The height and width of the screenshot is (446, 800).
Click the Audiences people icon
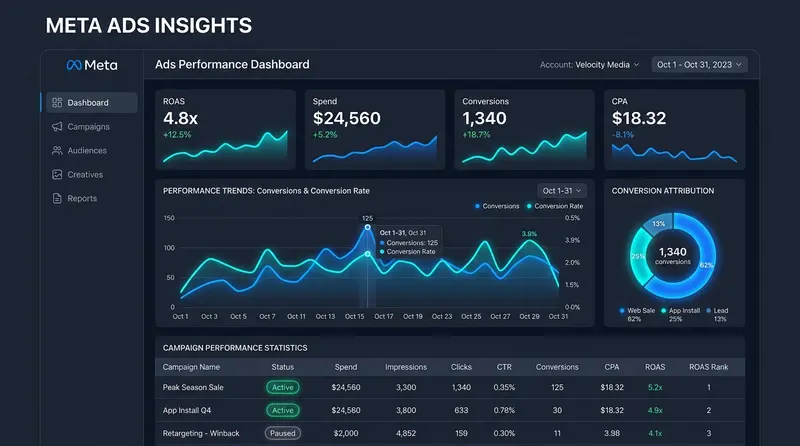[57, 151]
